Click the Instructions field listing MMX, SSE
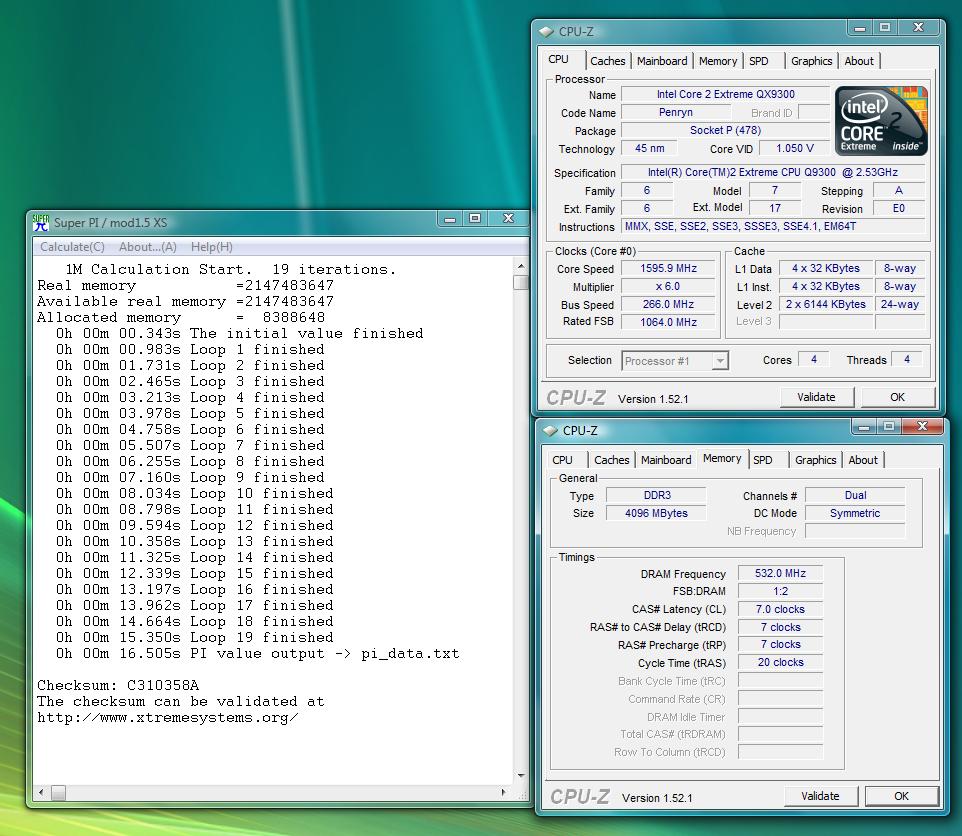Screen dimensions: 962x836 click(x=773, y=226)
